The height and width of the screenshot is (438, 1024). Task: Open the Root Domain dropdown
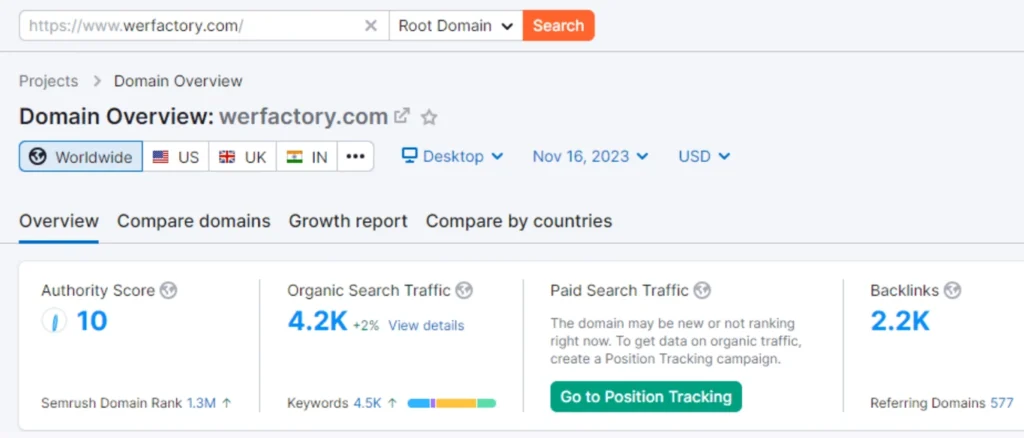click(x=456, y=25)
